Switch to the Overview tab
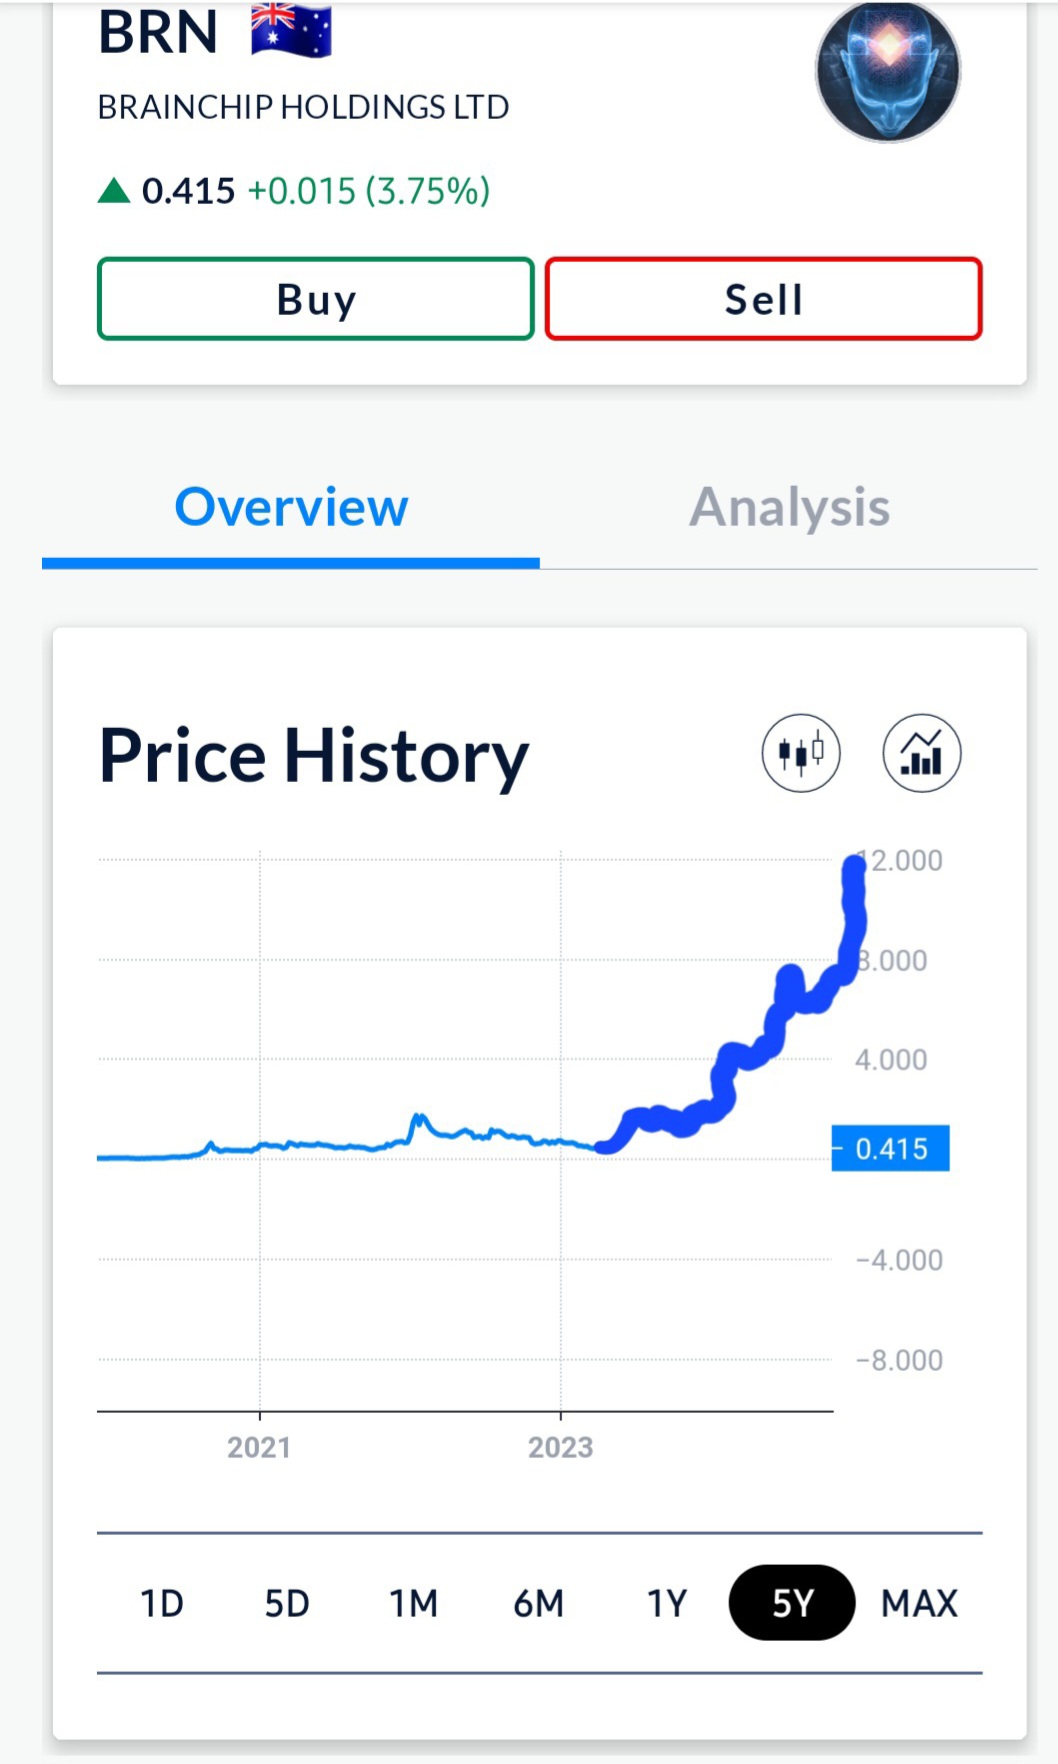Image resolution: width=1058 pixels, height=1764 pixels. coord(291,507)
